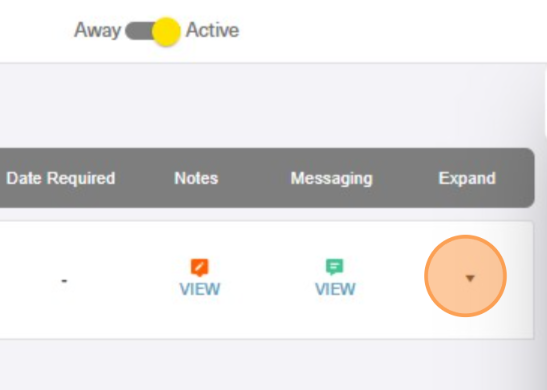Open the green Messaging chat icon
Viewport: 547px width, 390px height.
pyautogui.click(x=335, y=267)
